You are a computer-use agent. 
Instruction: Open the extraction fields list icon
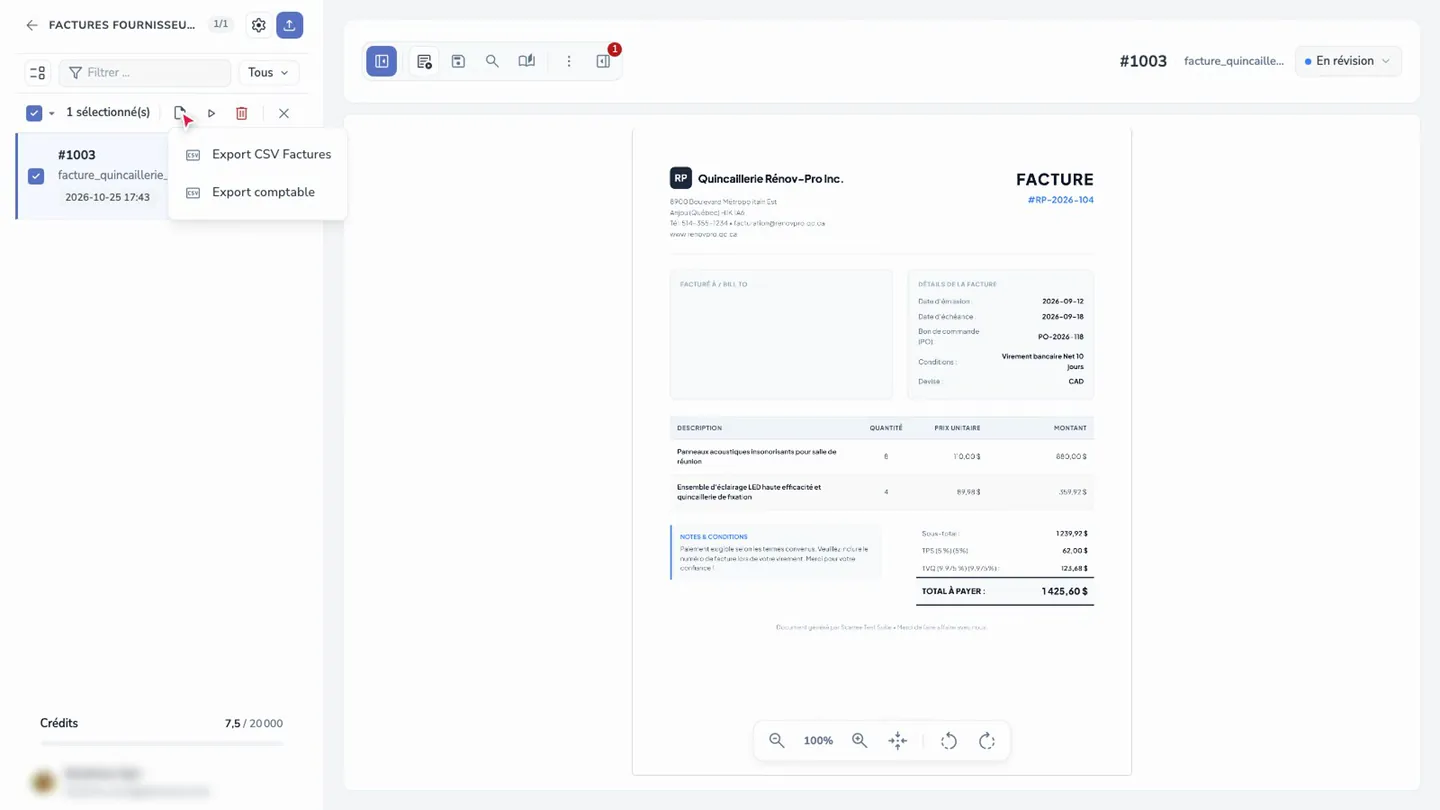[x=424, y=61]
